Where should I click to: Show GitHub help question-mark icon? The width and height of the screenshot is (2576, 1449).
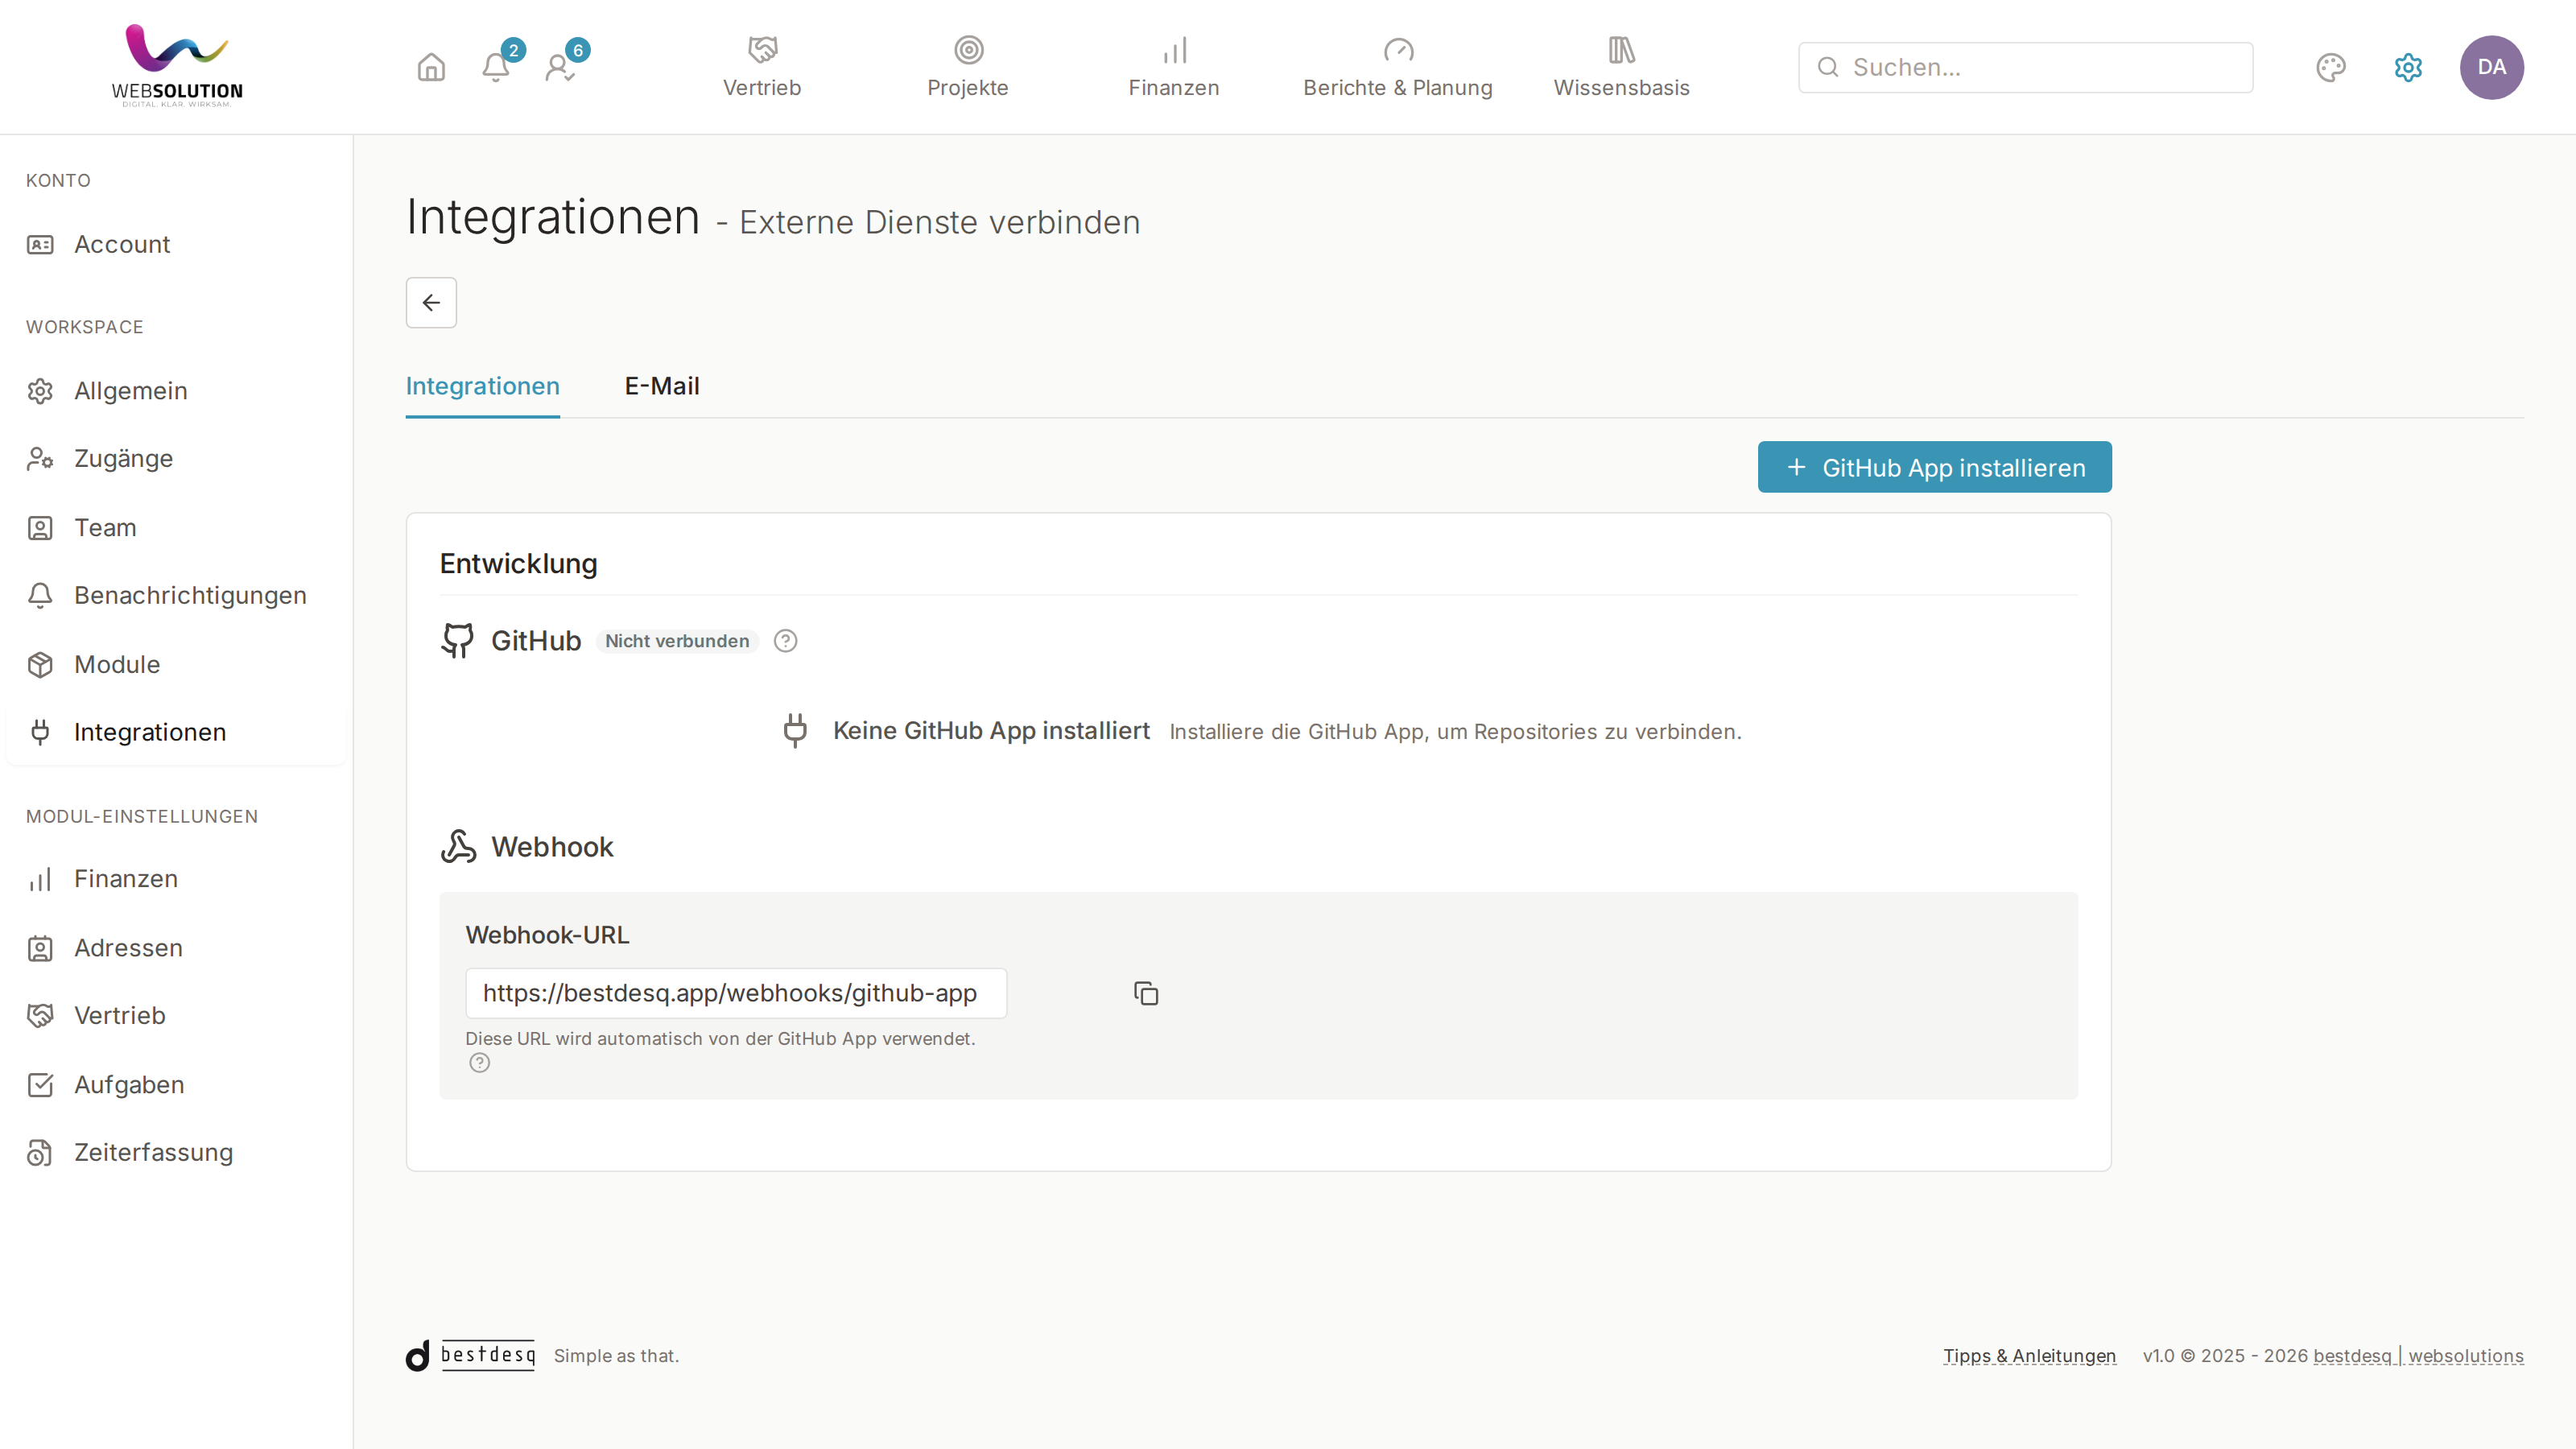pyautogui.click(x=785, y=641)
